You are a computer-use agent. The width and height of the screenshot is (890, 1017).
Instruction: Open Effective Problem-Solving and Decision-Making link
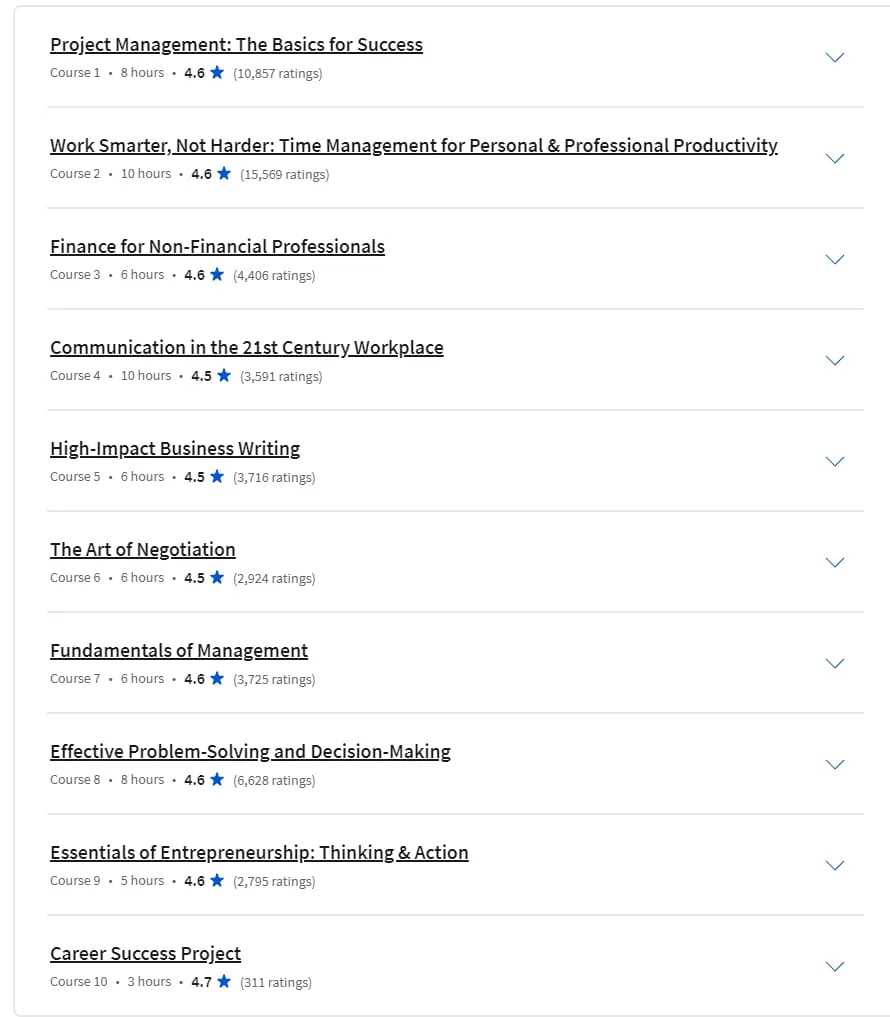(x=250, y=752)
